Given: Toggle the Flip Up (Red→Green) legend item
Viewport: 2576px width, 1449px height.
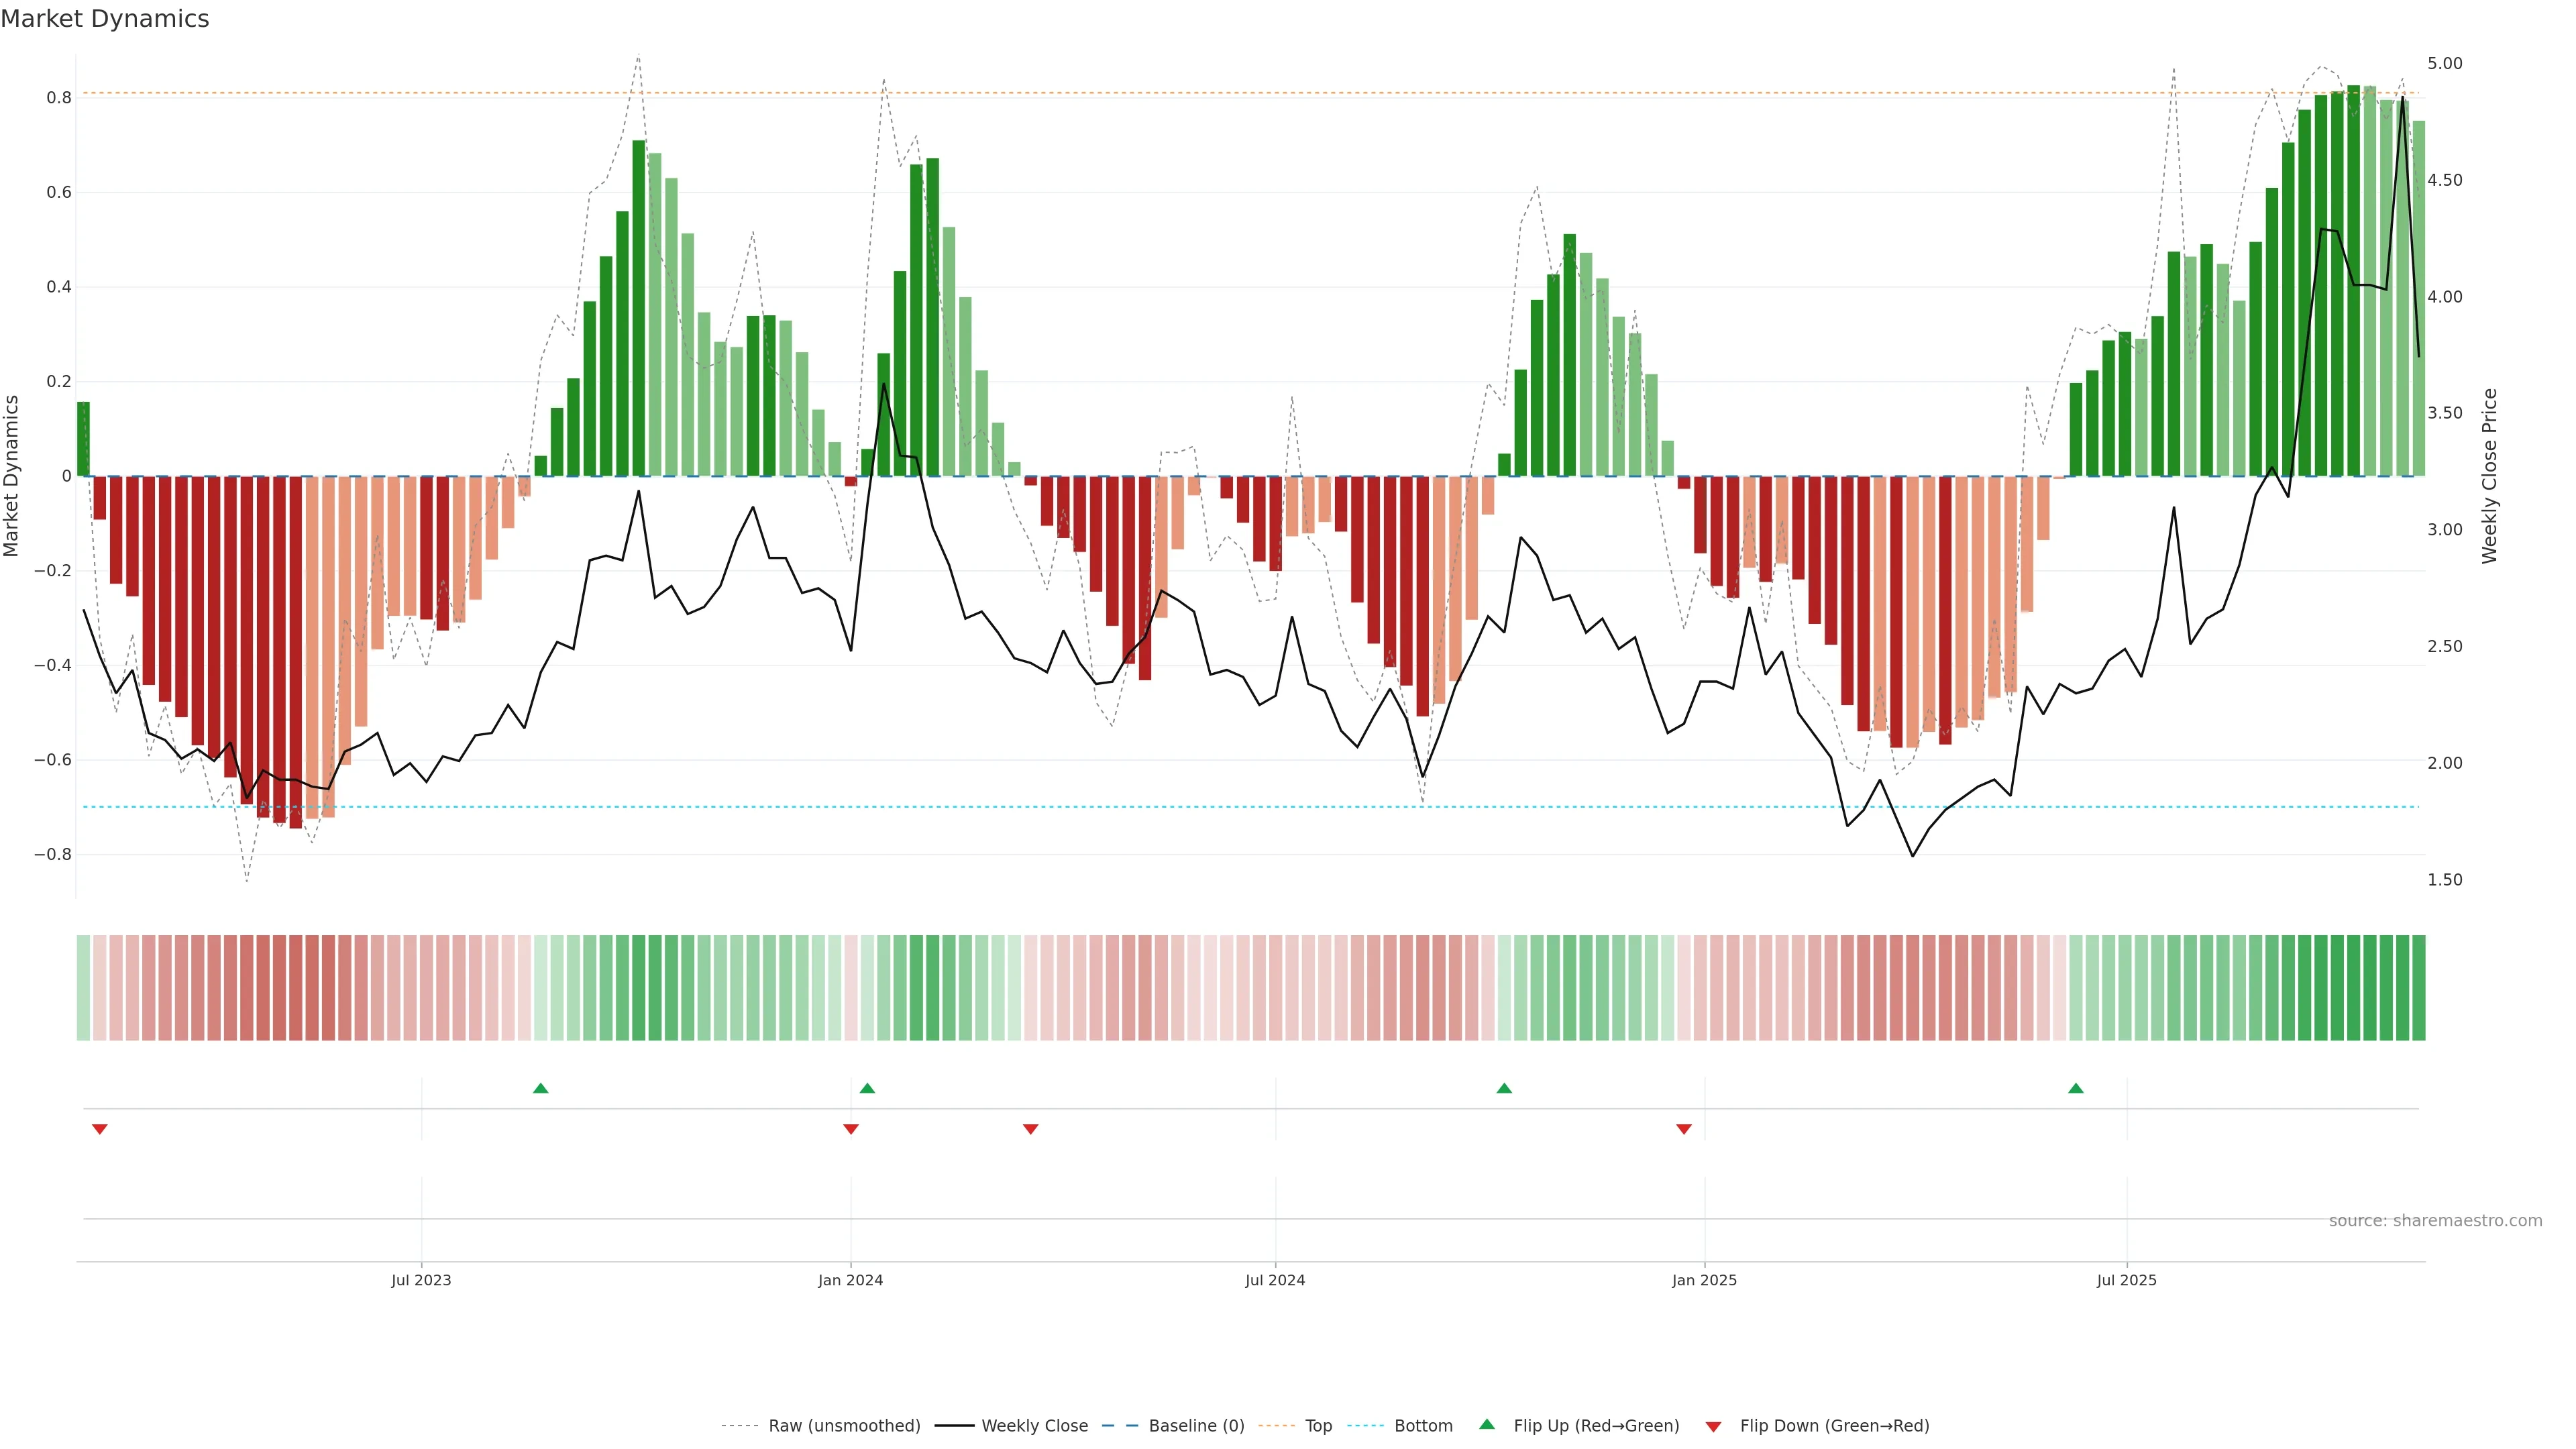Looking at the screenshot, I should 1596,1426.
